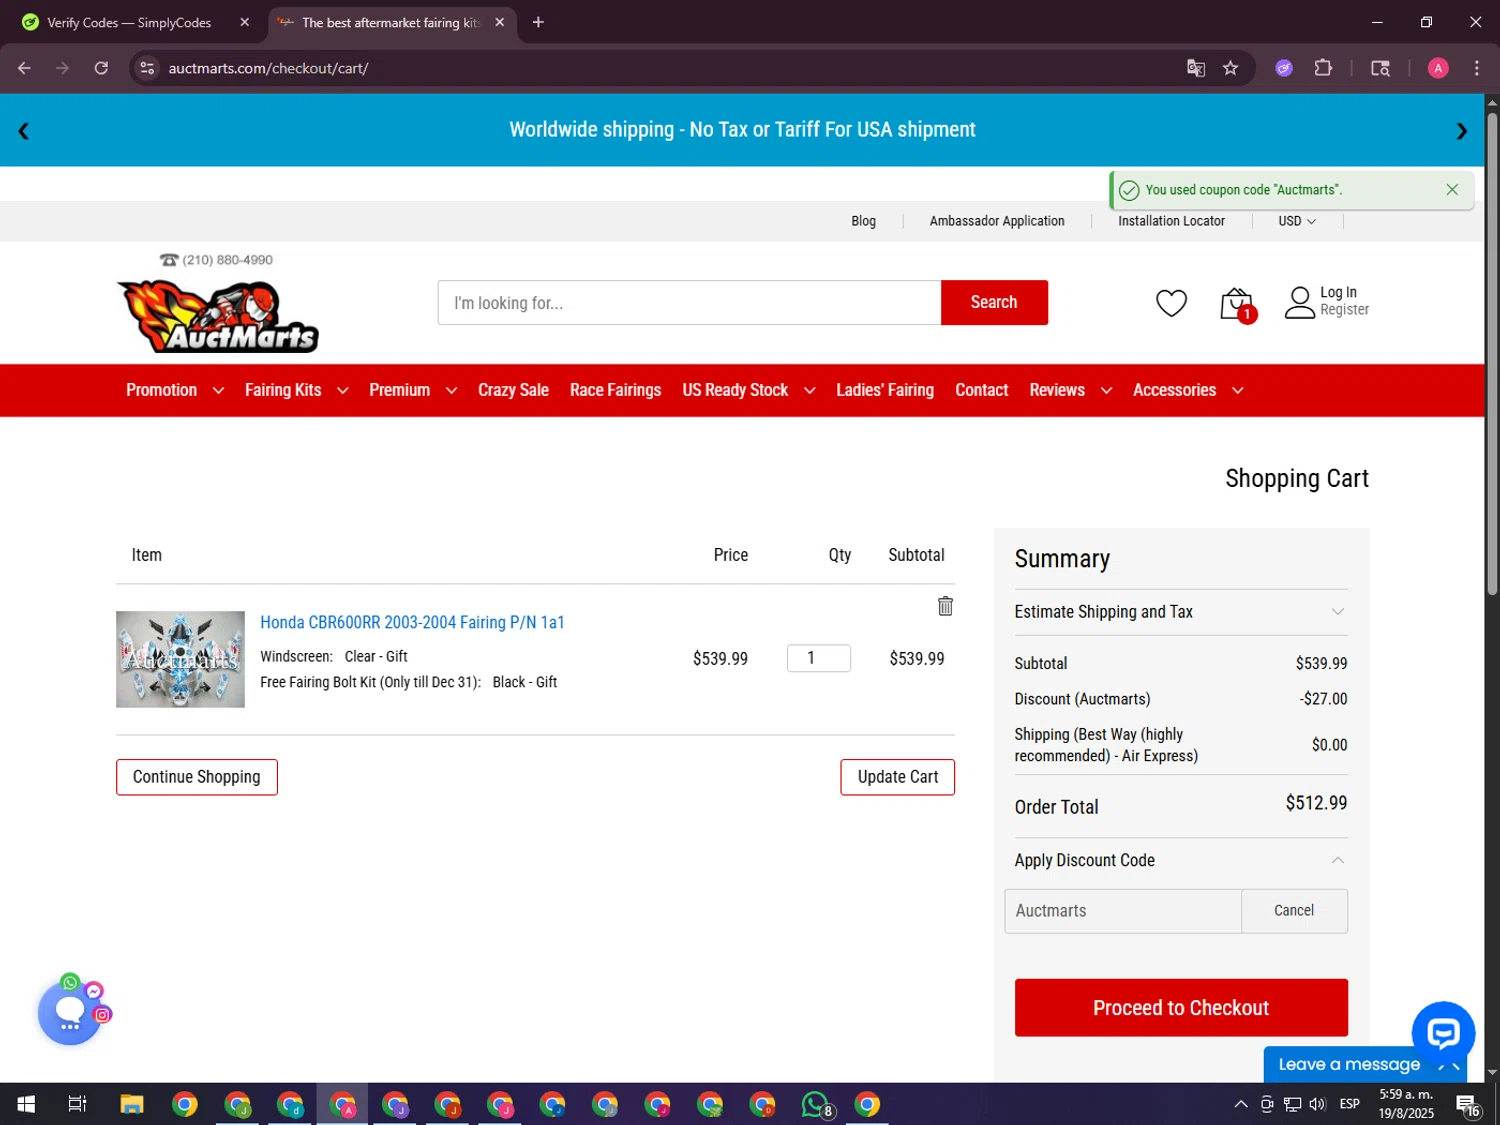This screenshot has height=1125, width=1500.
Task: Open the Blog link
Action: pos(863,221)
